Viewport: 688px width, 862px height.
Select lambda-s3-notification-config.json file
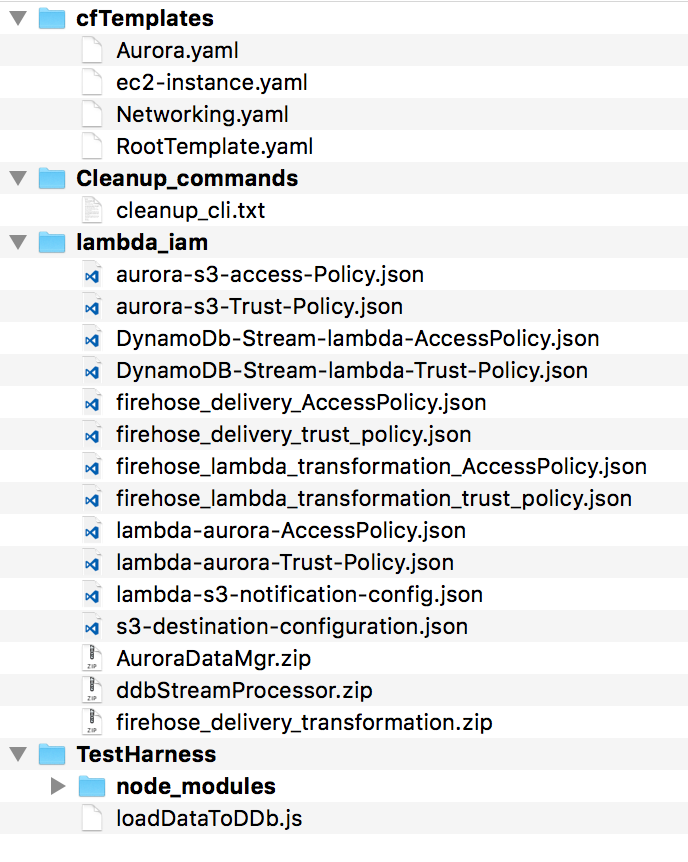coord(344,594)
